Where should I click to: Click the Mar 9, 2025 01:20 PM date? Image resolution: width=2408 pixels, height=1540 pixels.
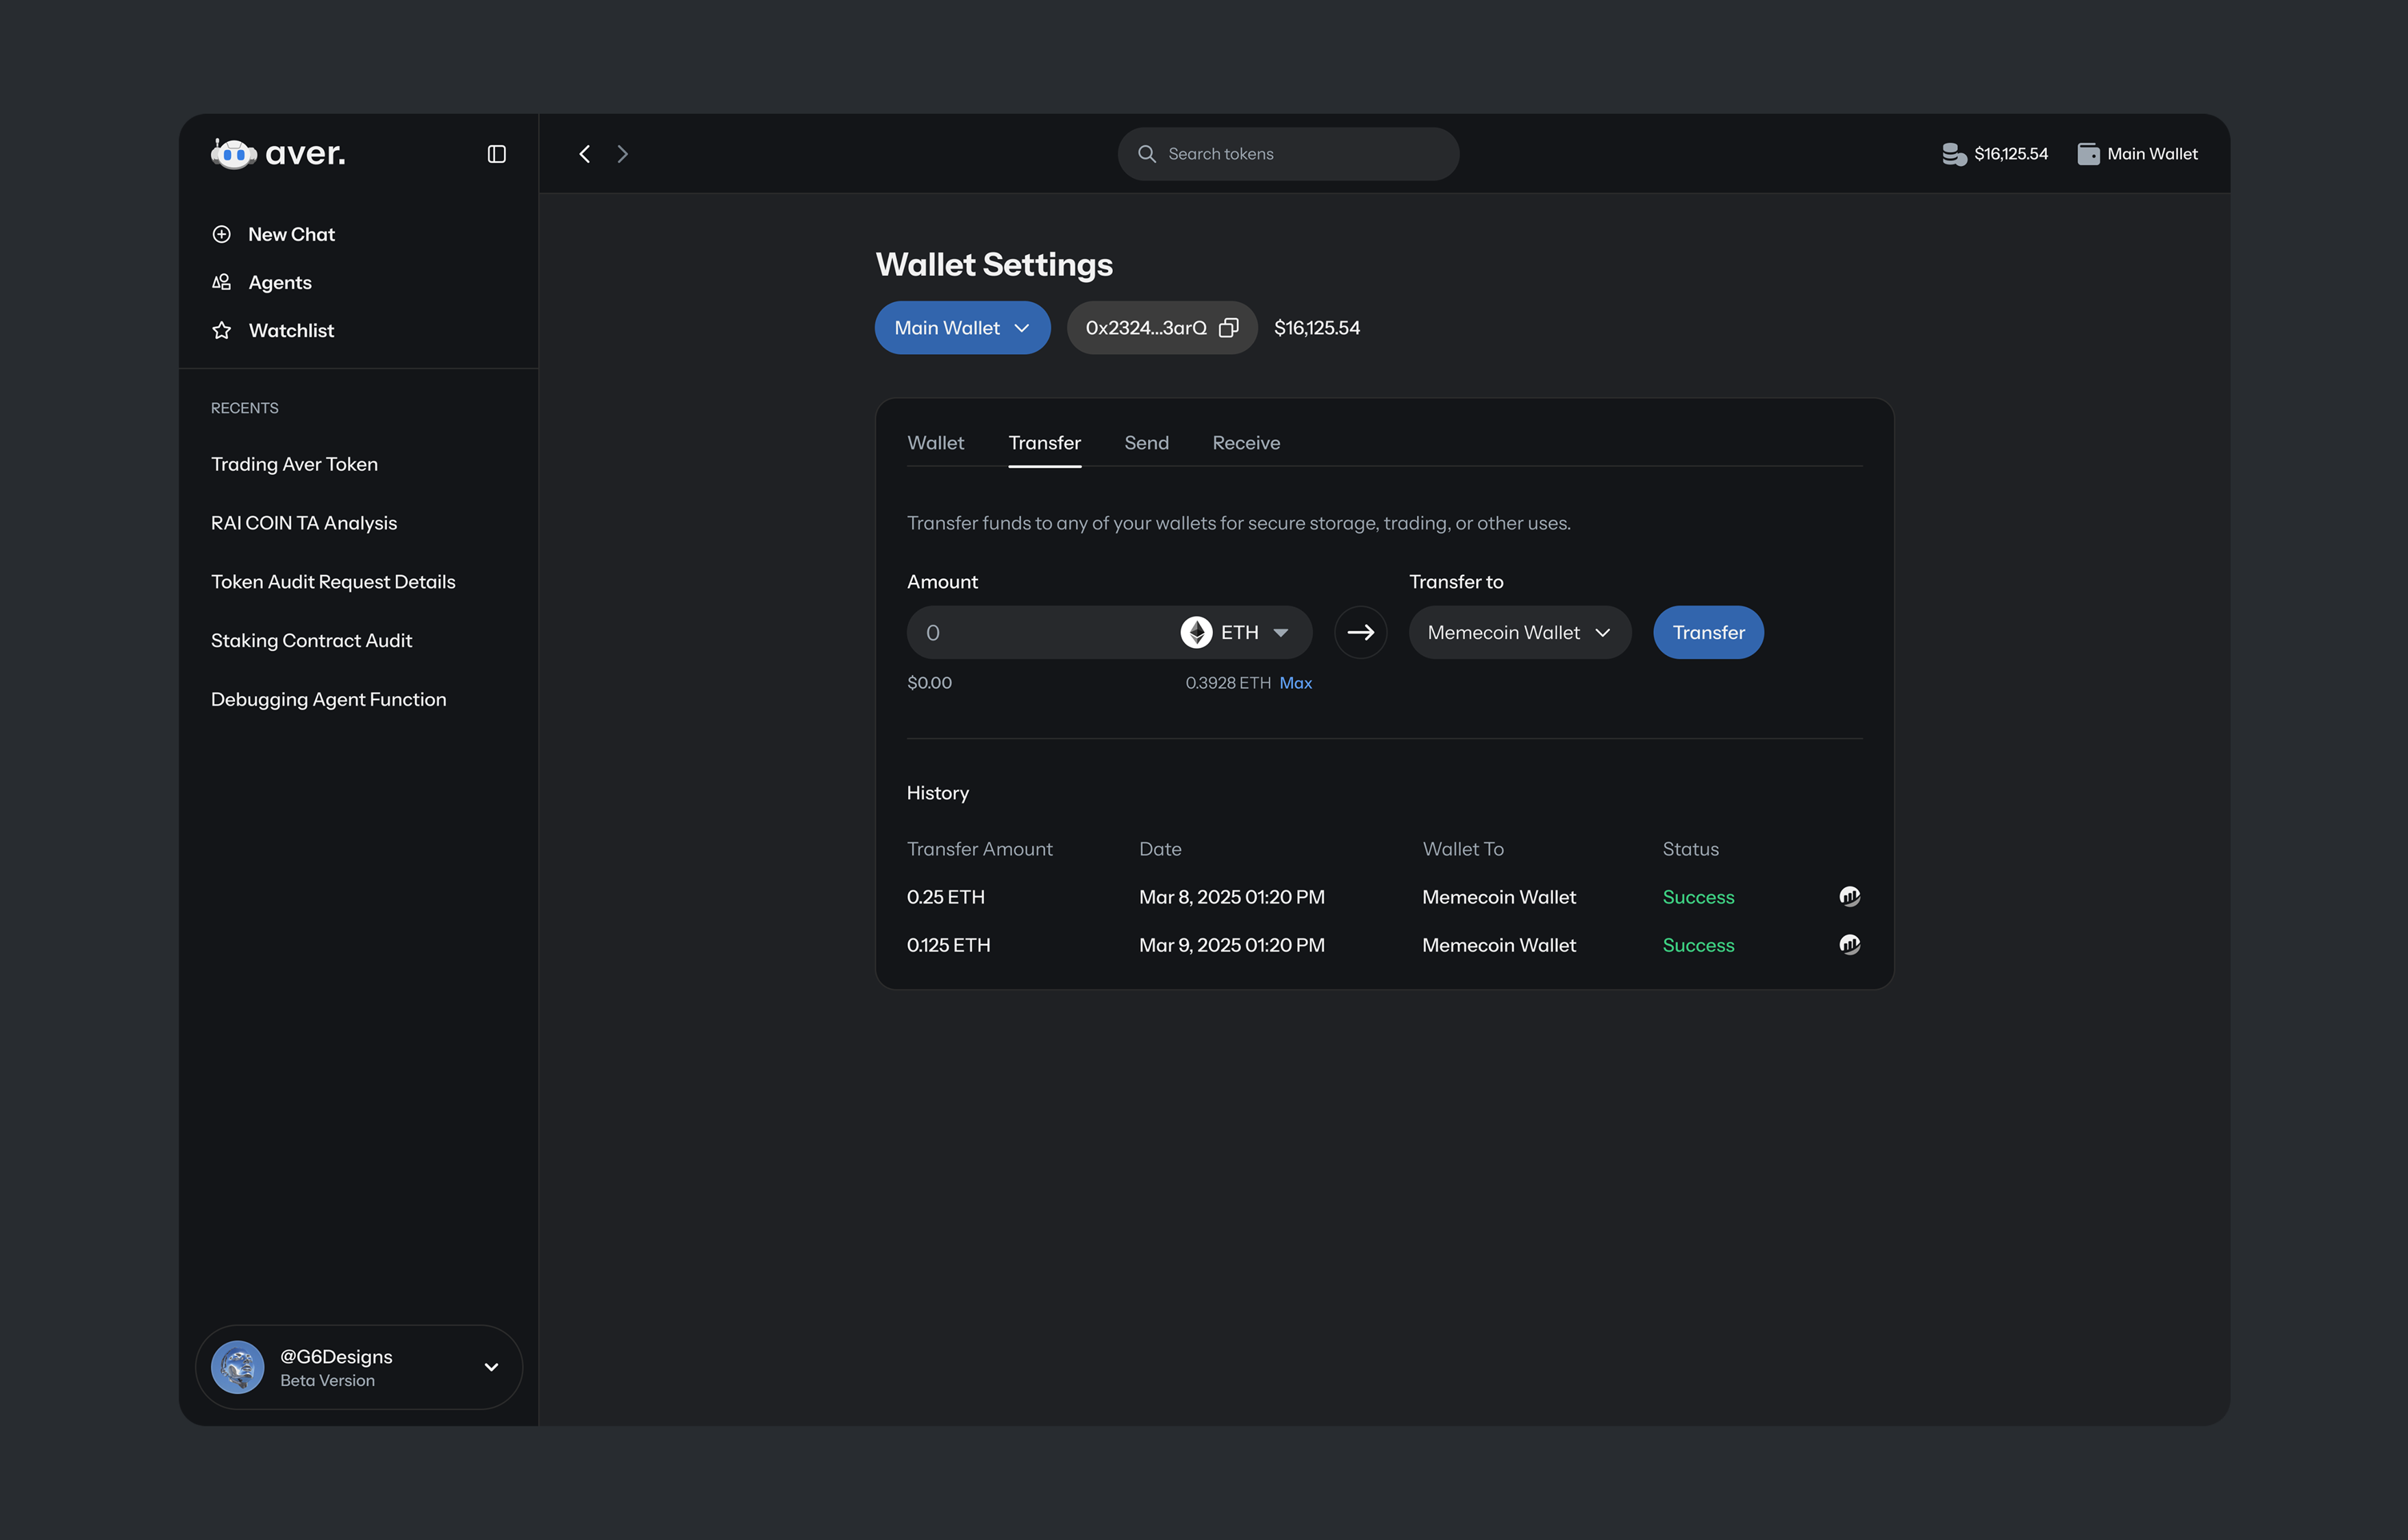click(1231, 945)
